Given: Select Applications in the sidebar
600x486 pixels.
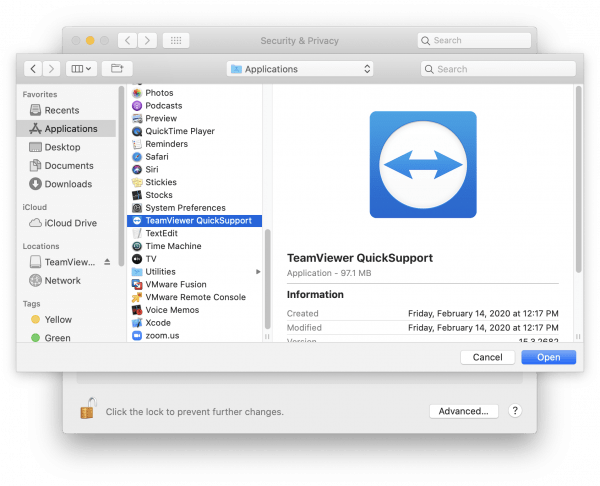Looking at the screenshot, I should coord(66,129).
